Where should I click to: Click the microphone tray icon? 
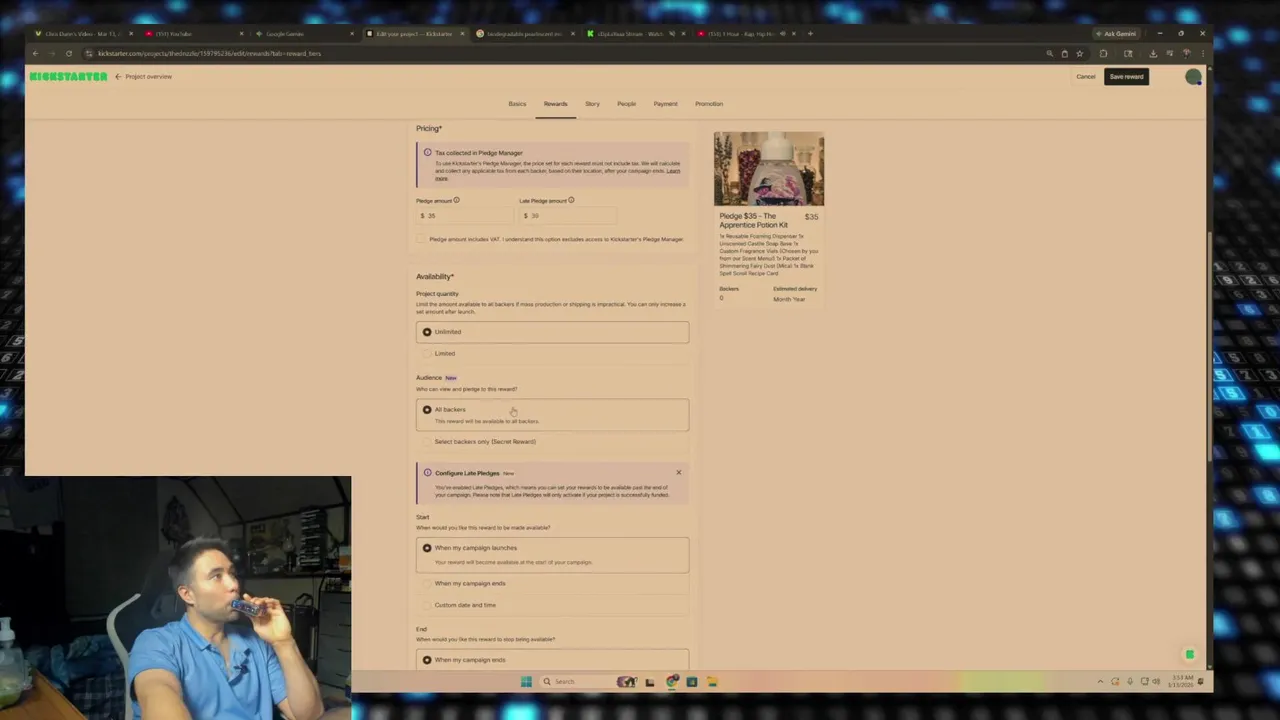1130,682
